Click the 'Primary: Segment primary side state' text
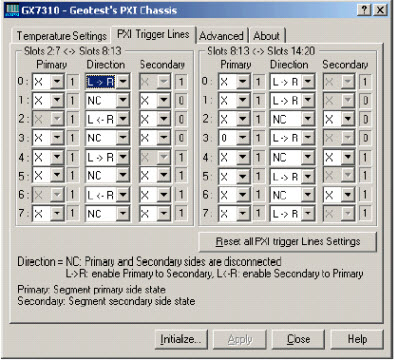The height and width of the screenshot is (360, 395). click(91, 289)
